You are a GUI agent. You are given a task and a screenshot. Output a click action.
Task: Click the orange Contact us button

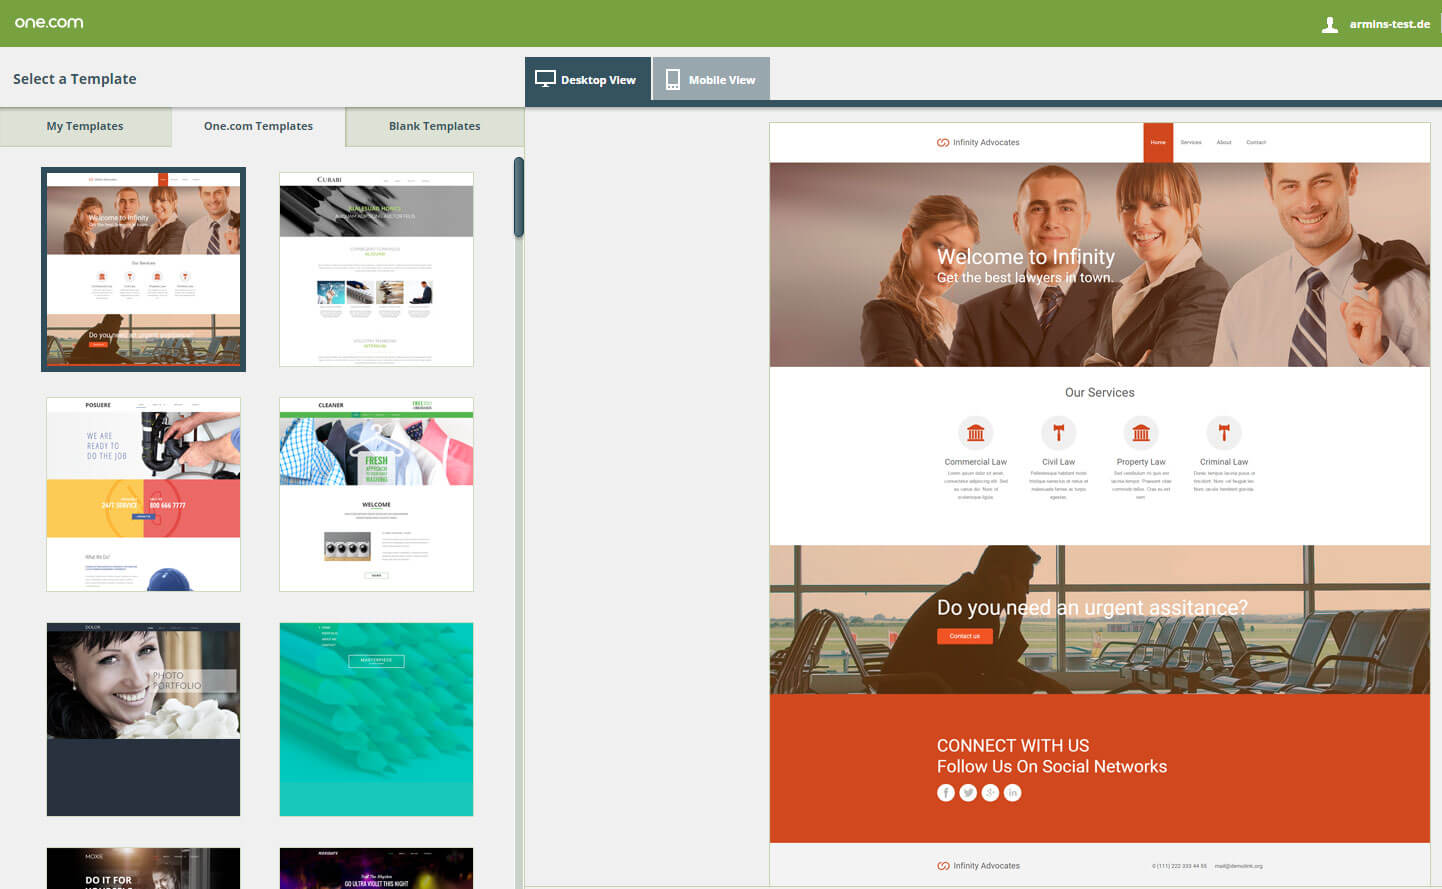965,636
